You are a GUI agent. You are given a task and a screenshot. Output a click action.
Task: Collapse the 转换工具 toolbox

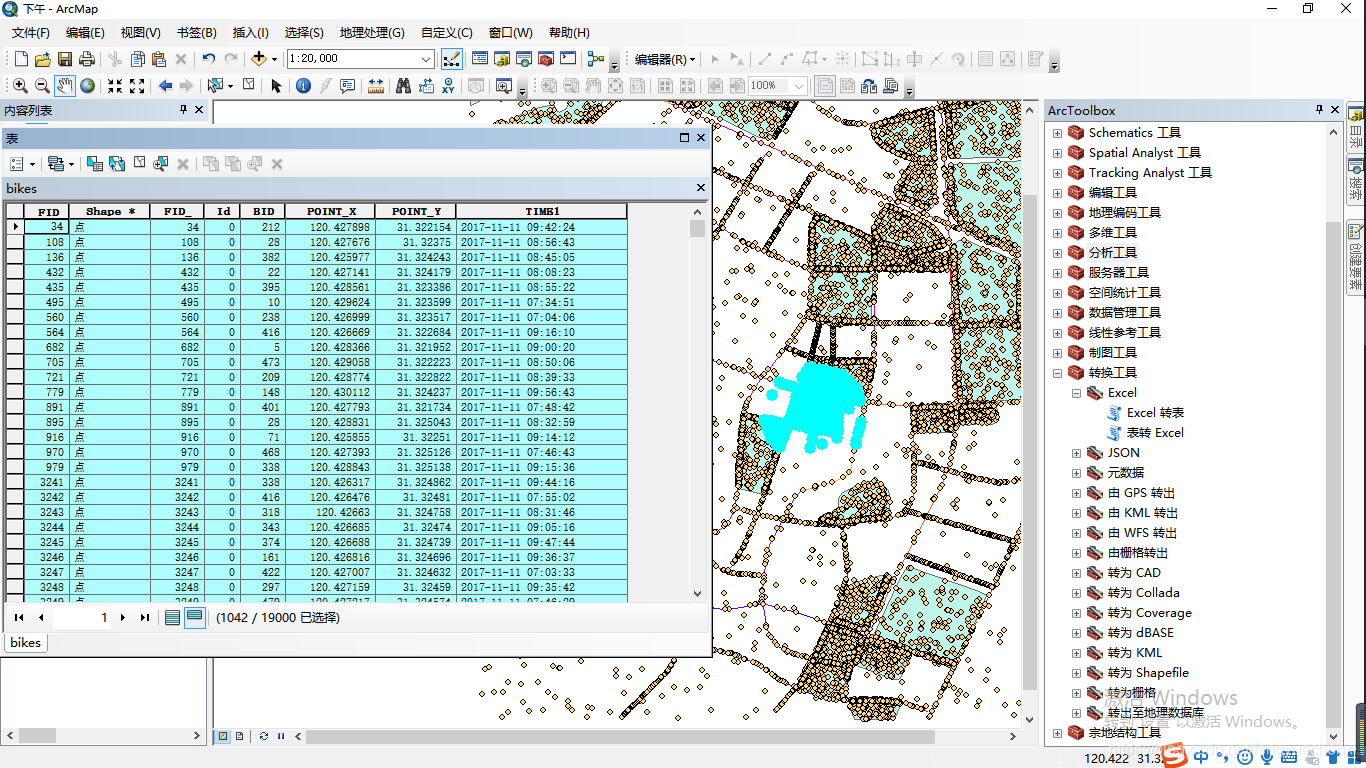click(1057, 373)
